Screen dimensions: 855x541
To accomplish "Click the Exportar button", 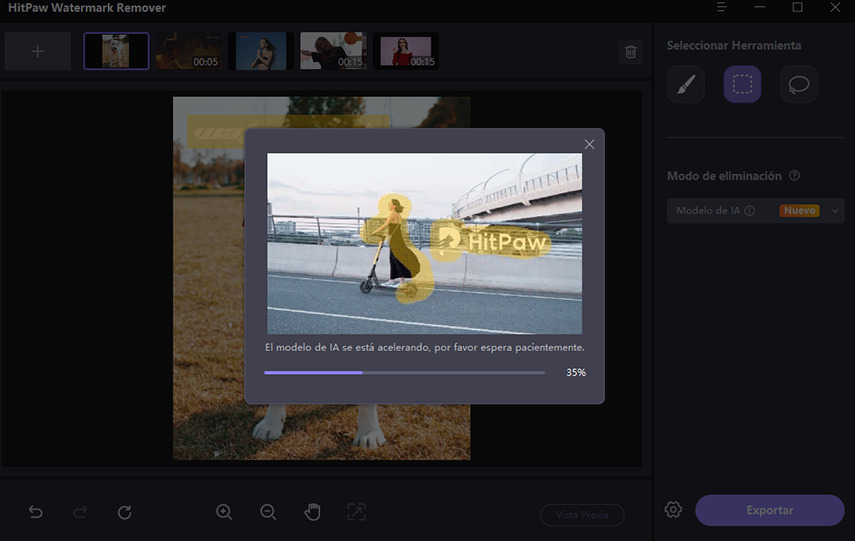I will (769, 510).
